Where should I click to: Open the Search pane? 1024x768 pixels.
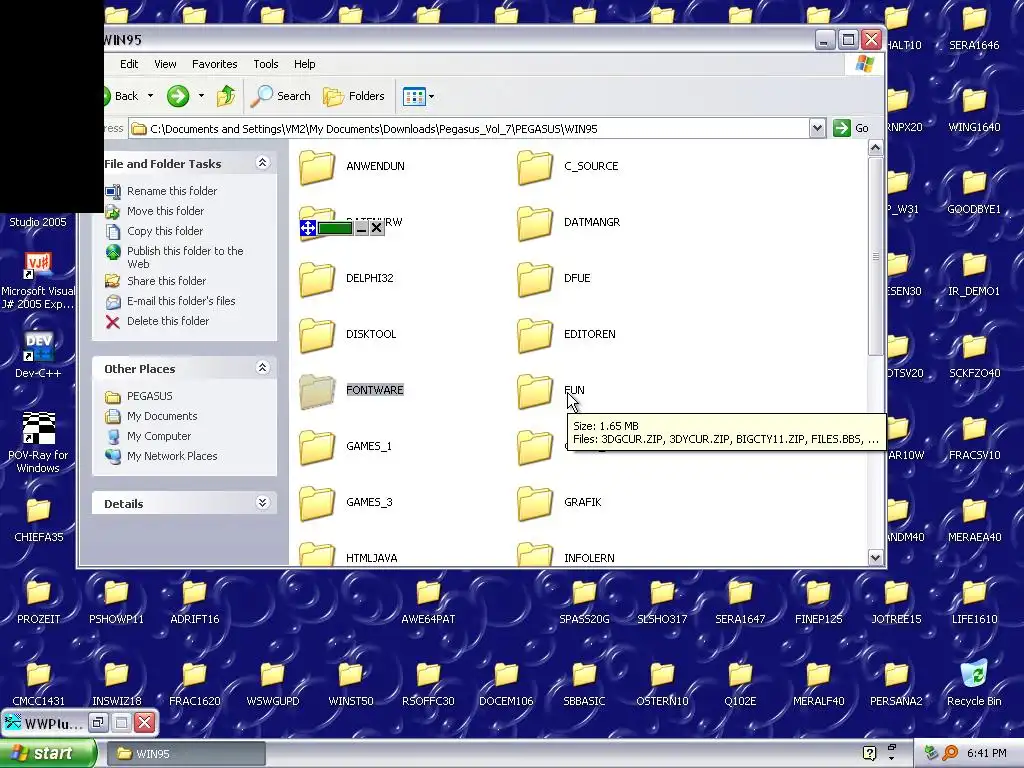tap(281, 97)
